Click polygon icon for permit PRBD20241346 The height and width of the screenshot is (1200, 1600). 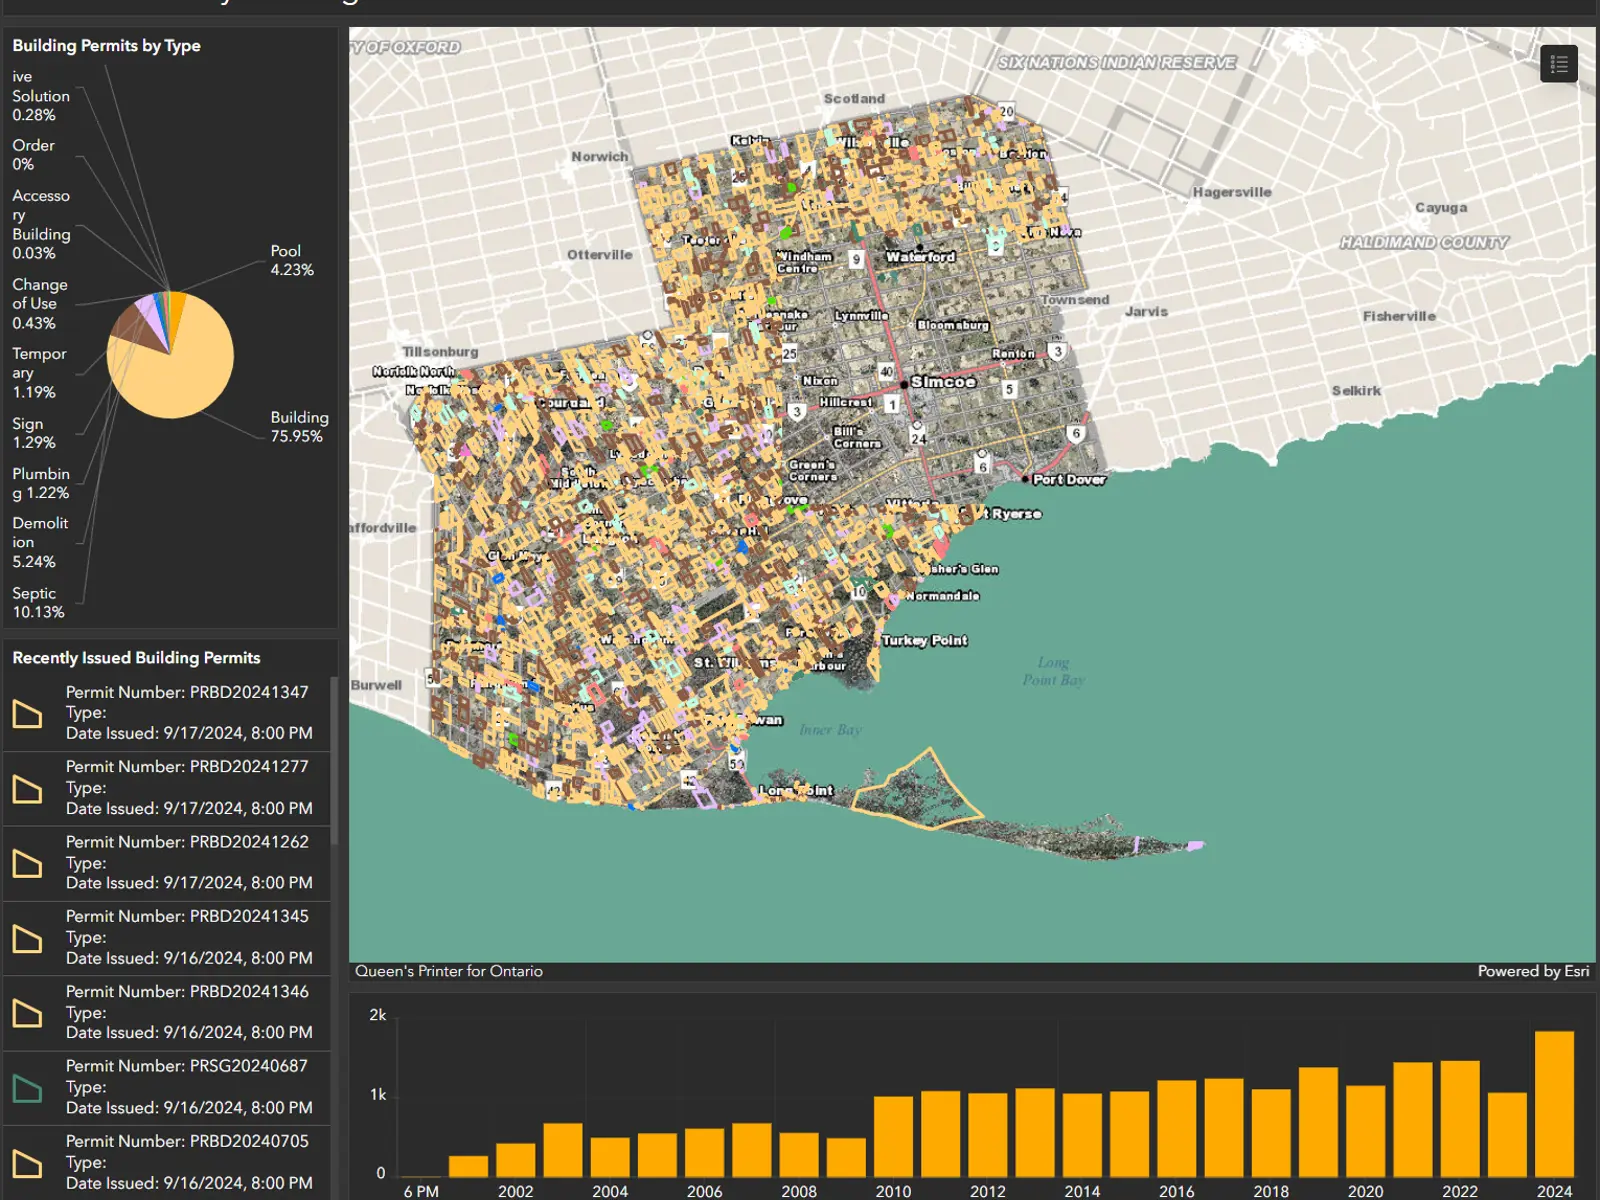[x=27, y=1013]
